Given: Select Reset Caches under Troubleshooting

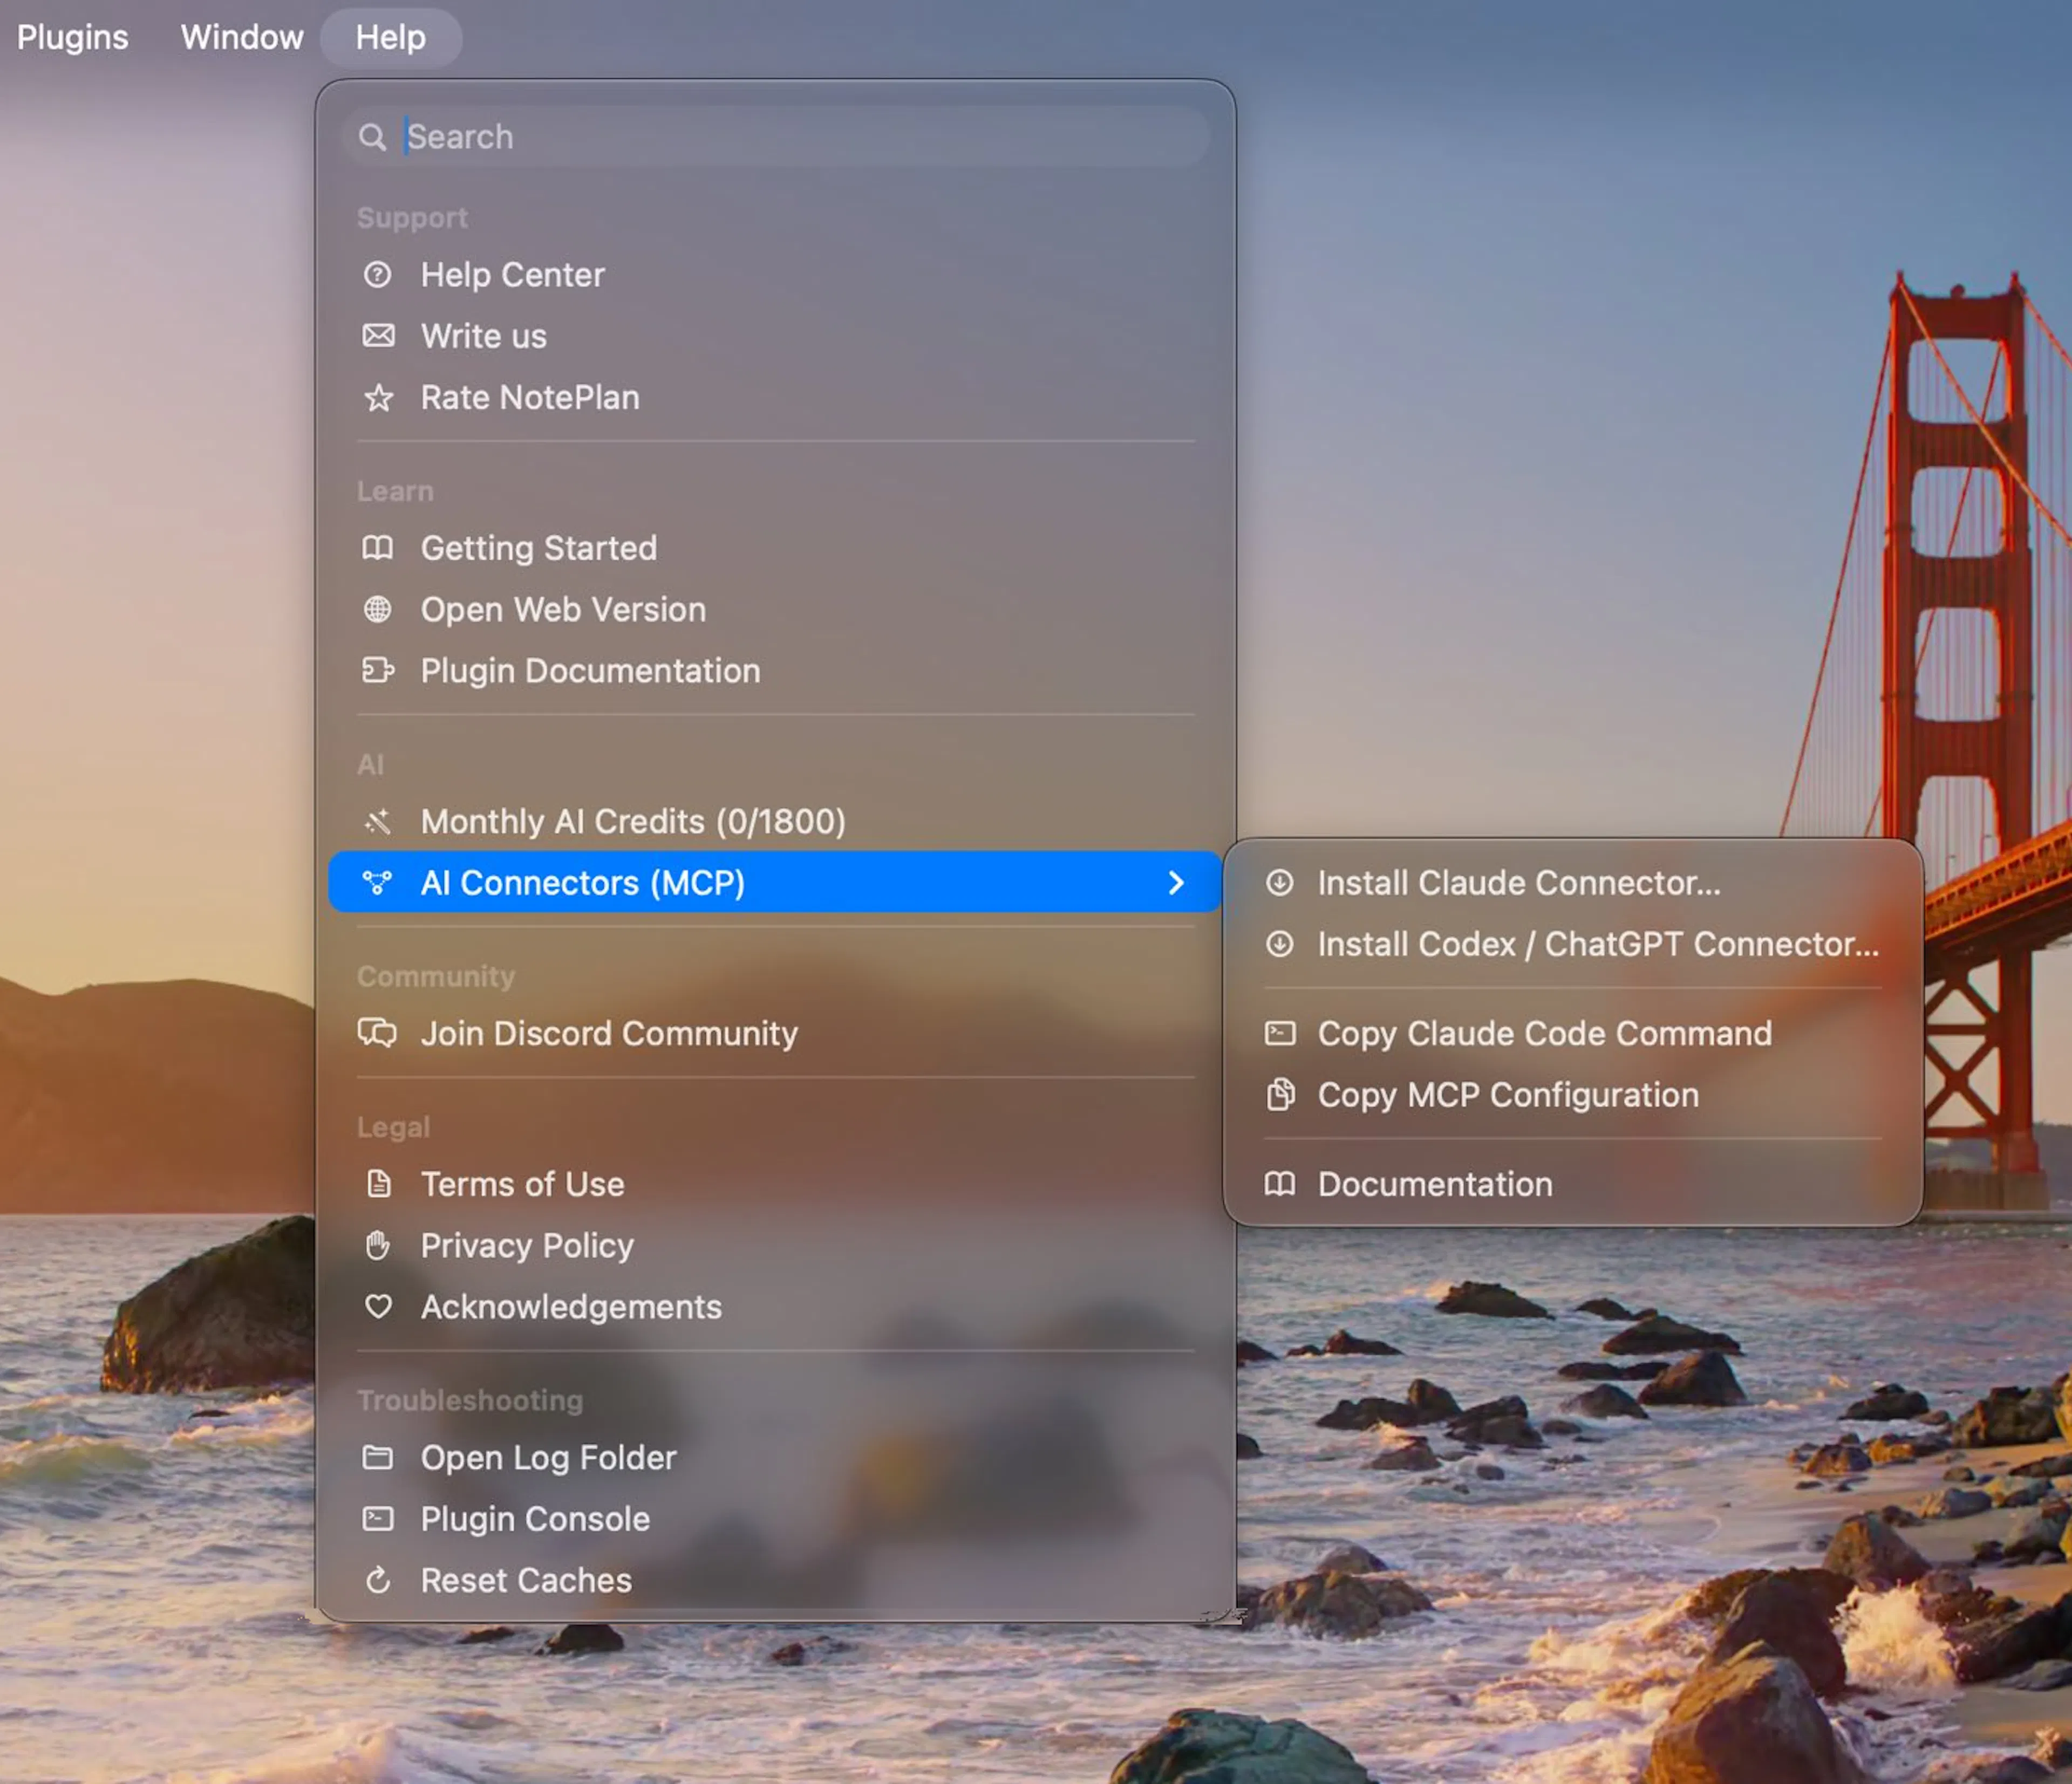Looking at the screenshot, I should tap(775, 1579).
